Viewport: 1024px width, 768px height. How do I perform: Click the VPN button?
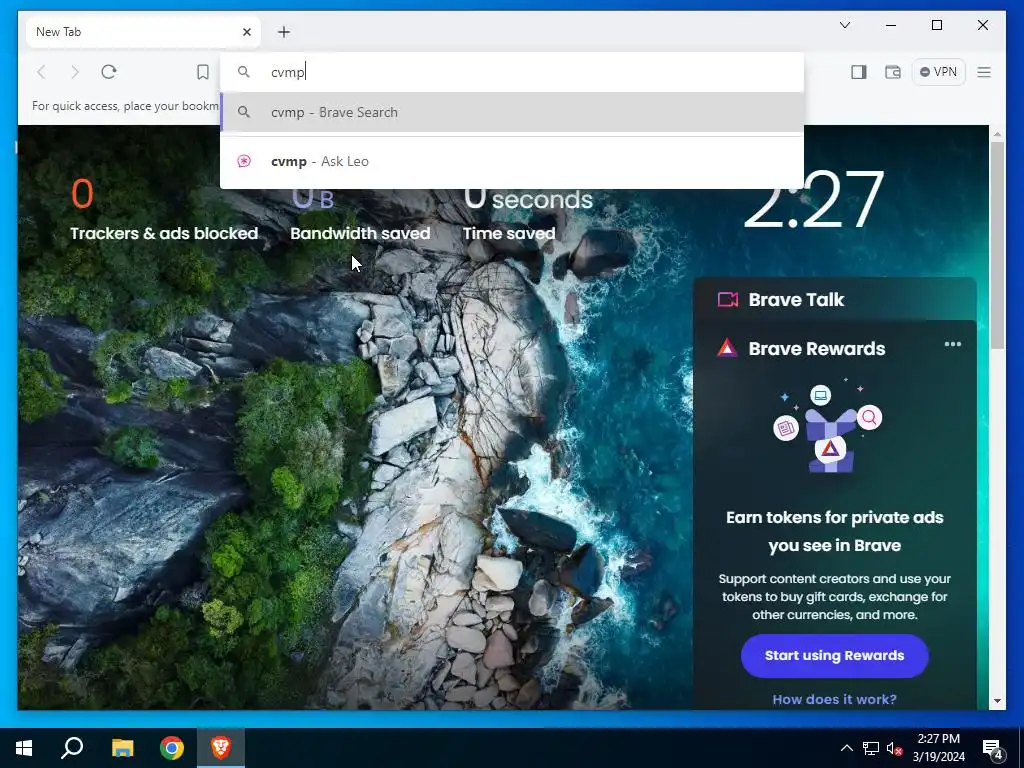tap(938, 72)
